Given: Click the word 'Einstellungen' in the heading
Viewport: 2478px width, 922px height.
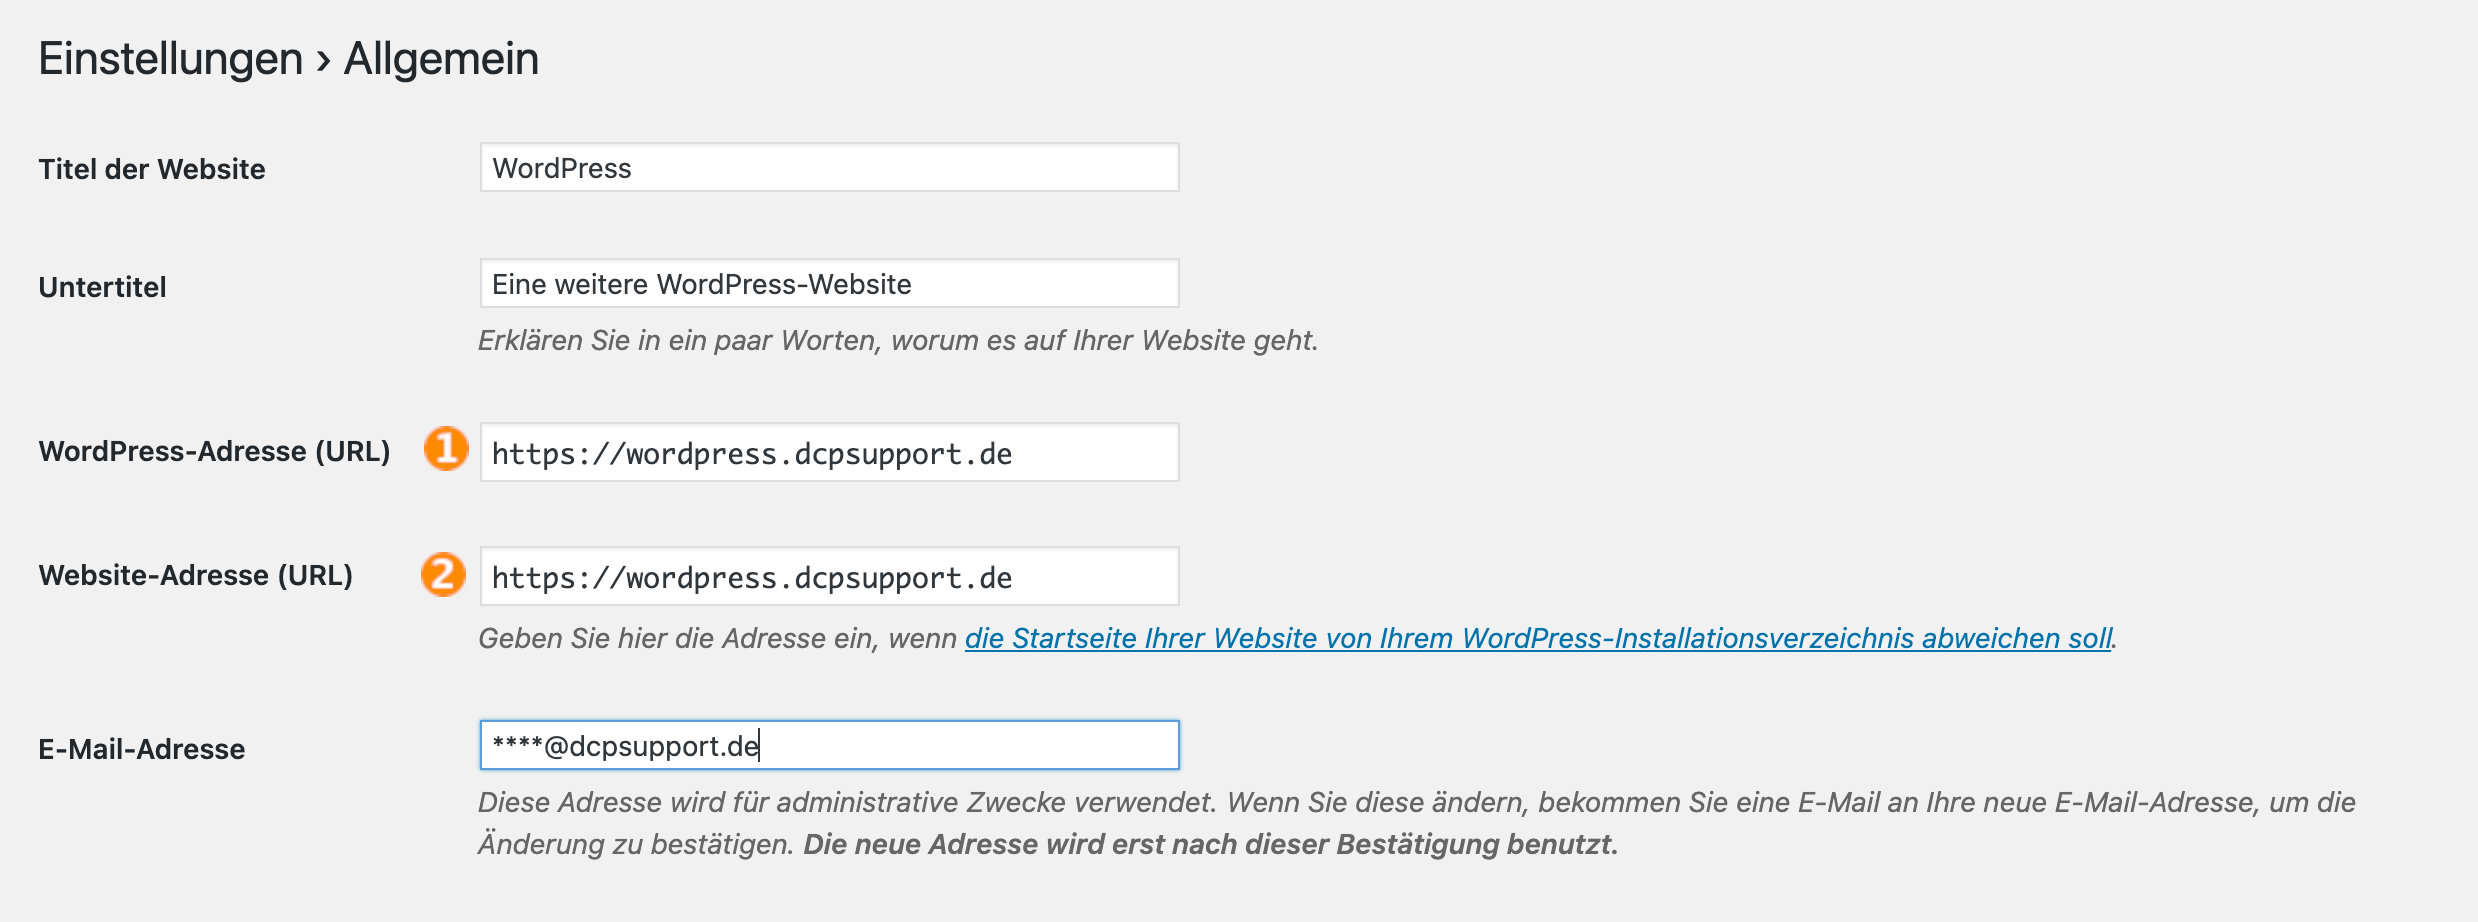Looking at the screenshot, I should (170, 58).
